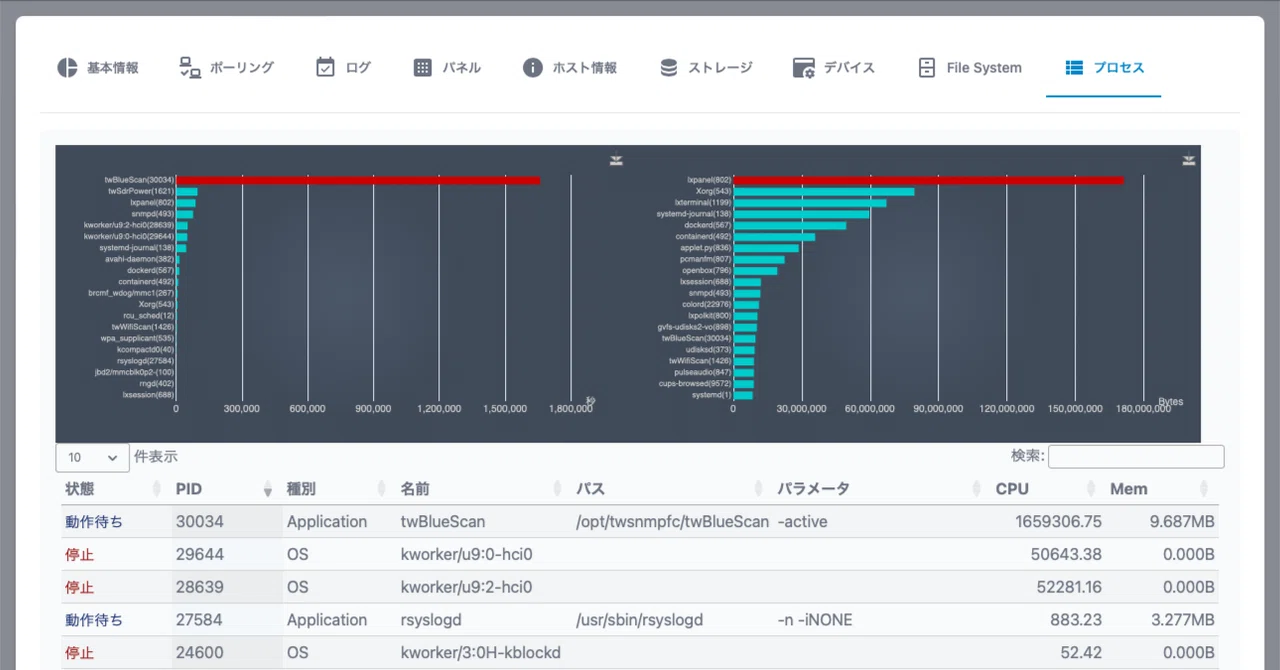Click the 9.687MB memory cell
1280x670 pixels.
click(x=1182, y=522)
